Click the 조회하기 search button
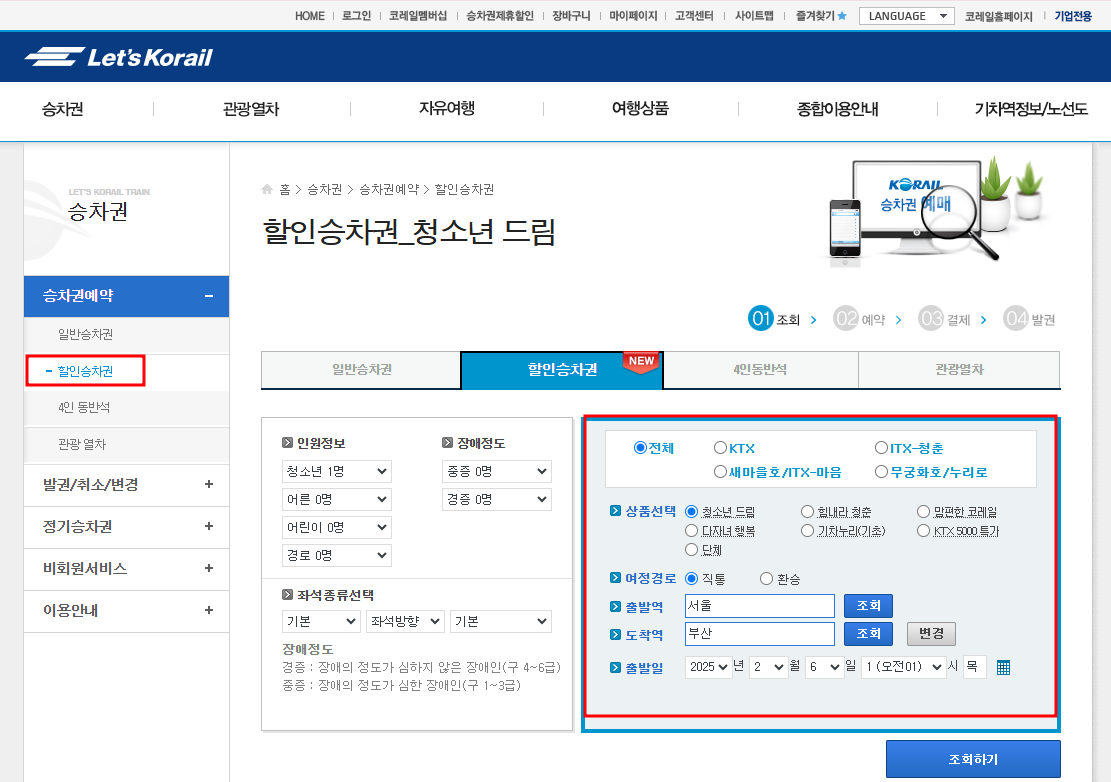This screenshot has width=1111, height=782. [973, 759]
